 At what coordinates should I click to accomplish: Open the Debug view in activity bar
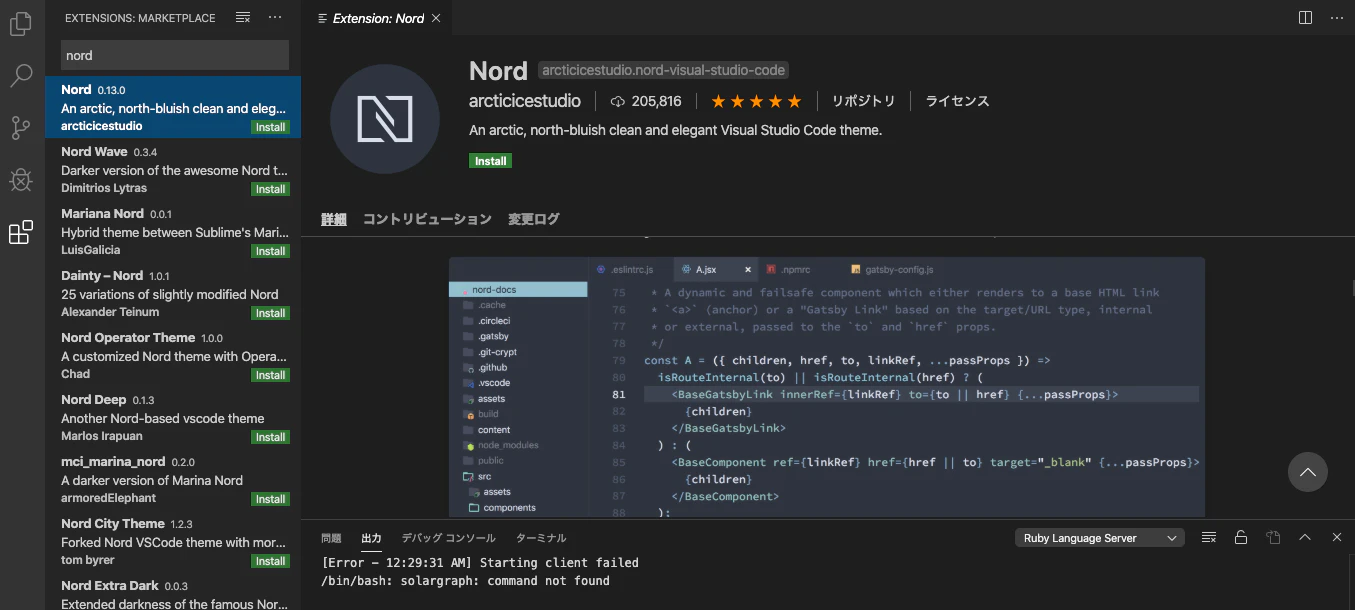21,180
